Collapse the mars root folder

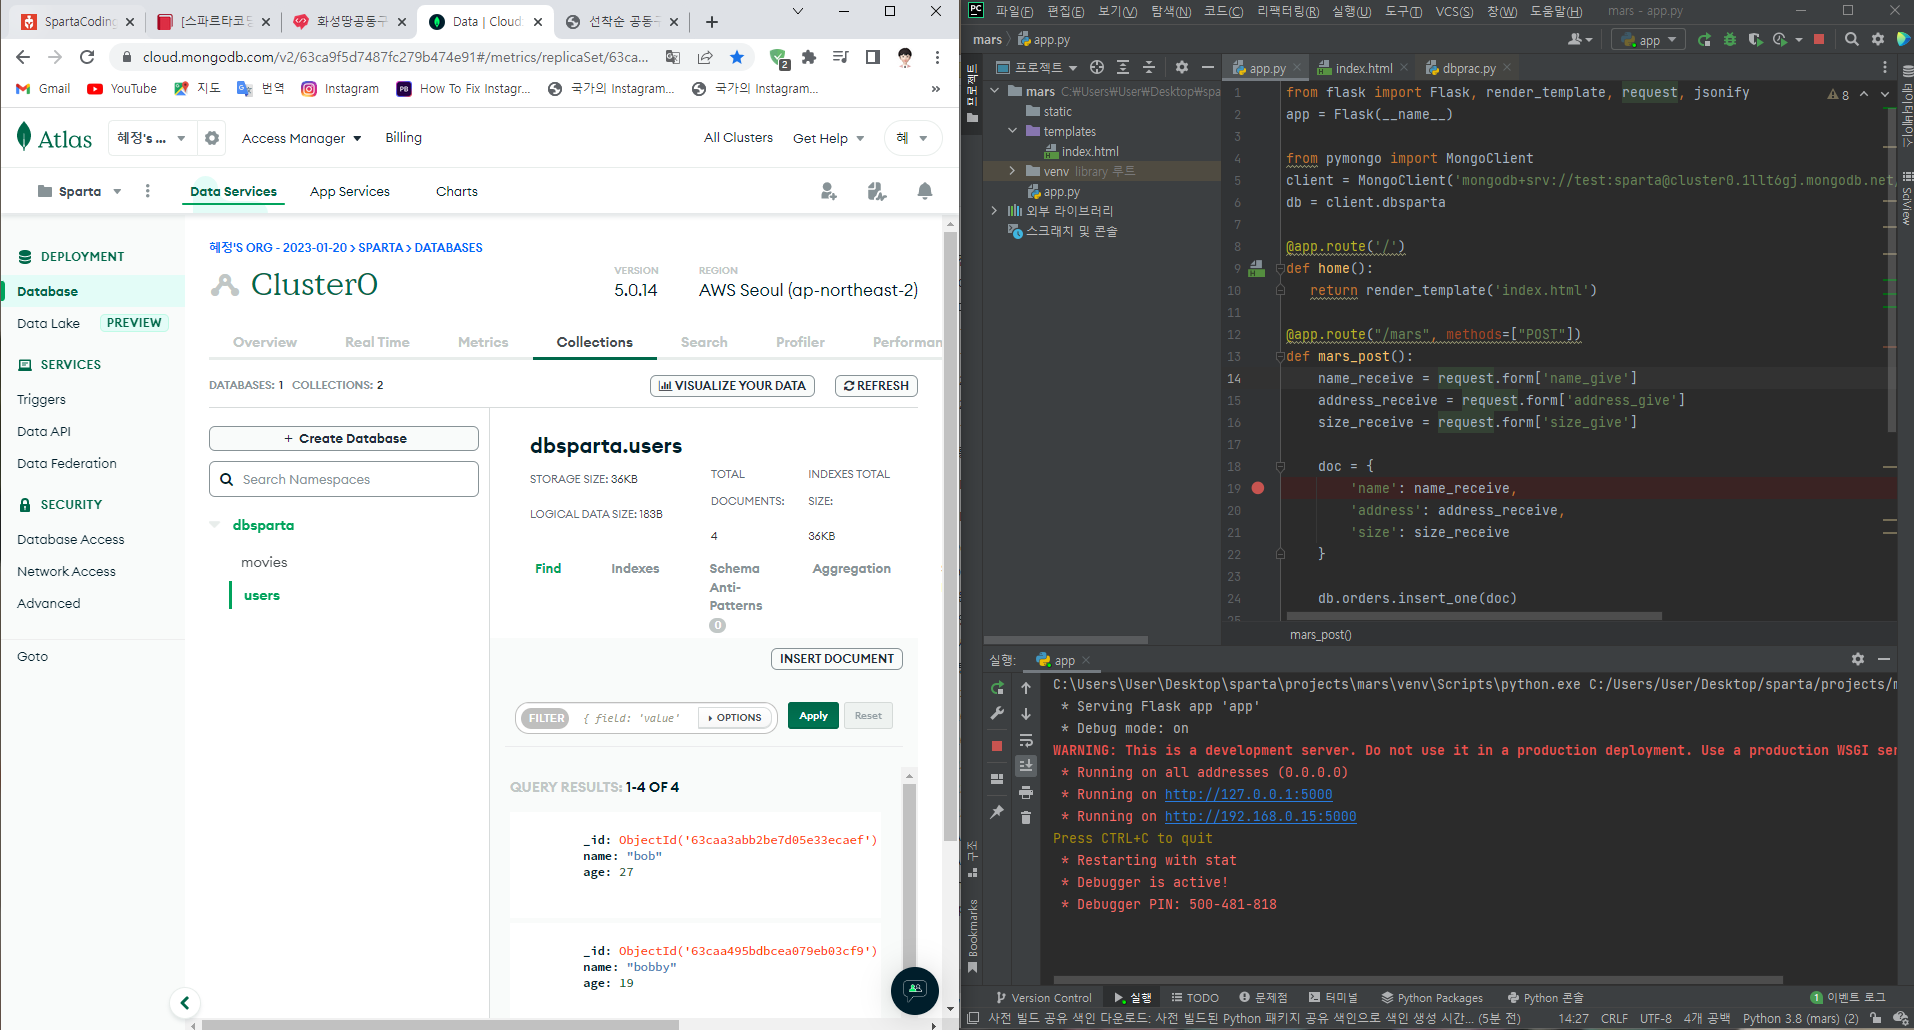tap(994, 91)
